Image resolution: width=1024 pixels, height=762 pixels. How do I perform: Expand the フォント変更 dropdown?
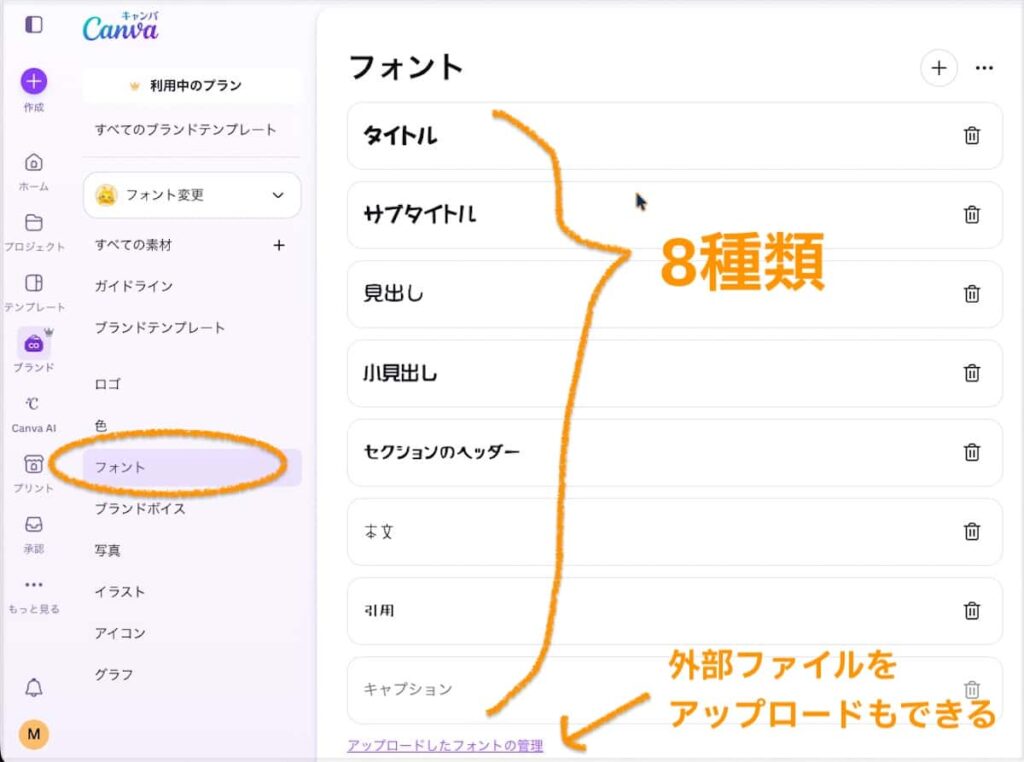190,195
